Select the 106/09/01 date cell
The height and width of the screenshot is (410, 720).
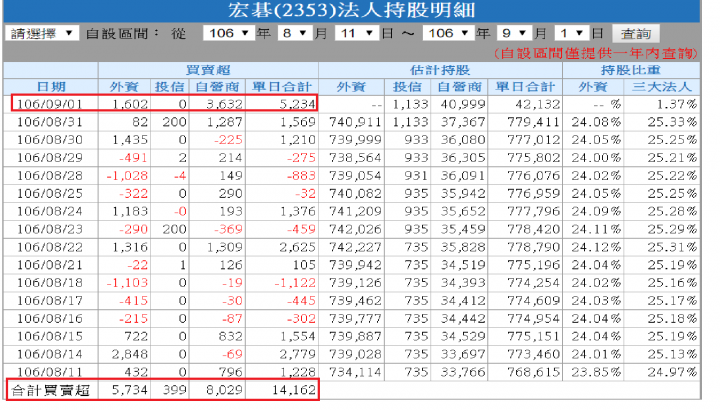point(50,104)
